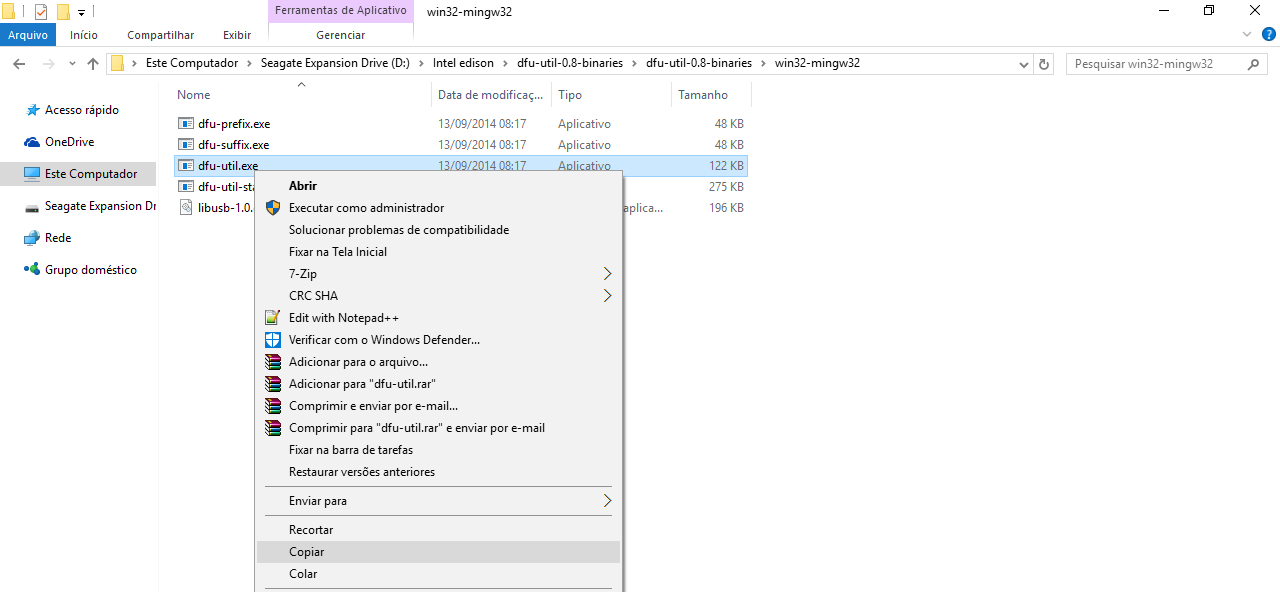Screen dimensions: 1280x592
Task: Go back using the back arrow
Action: (19, 63)
